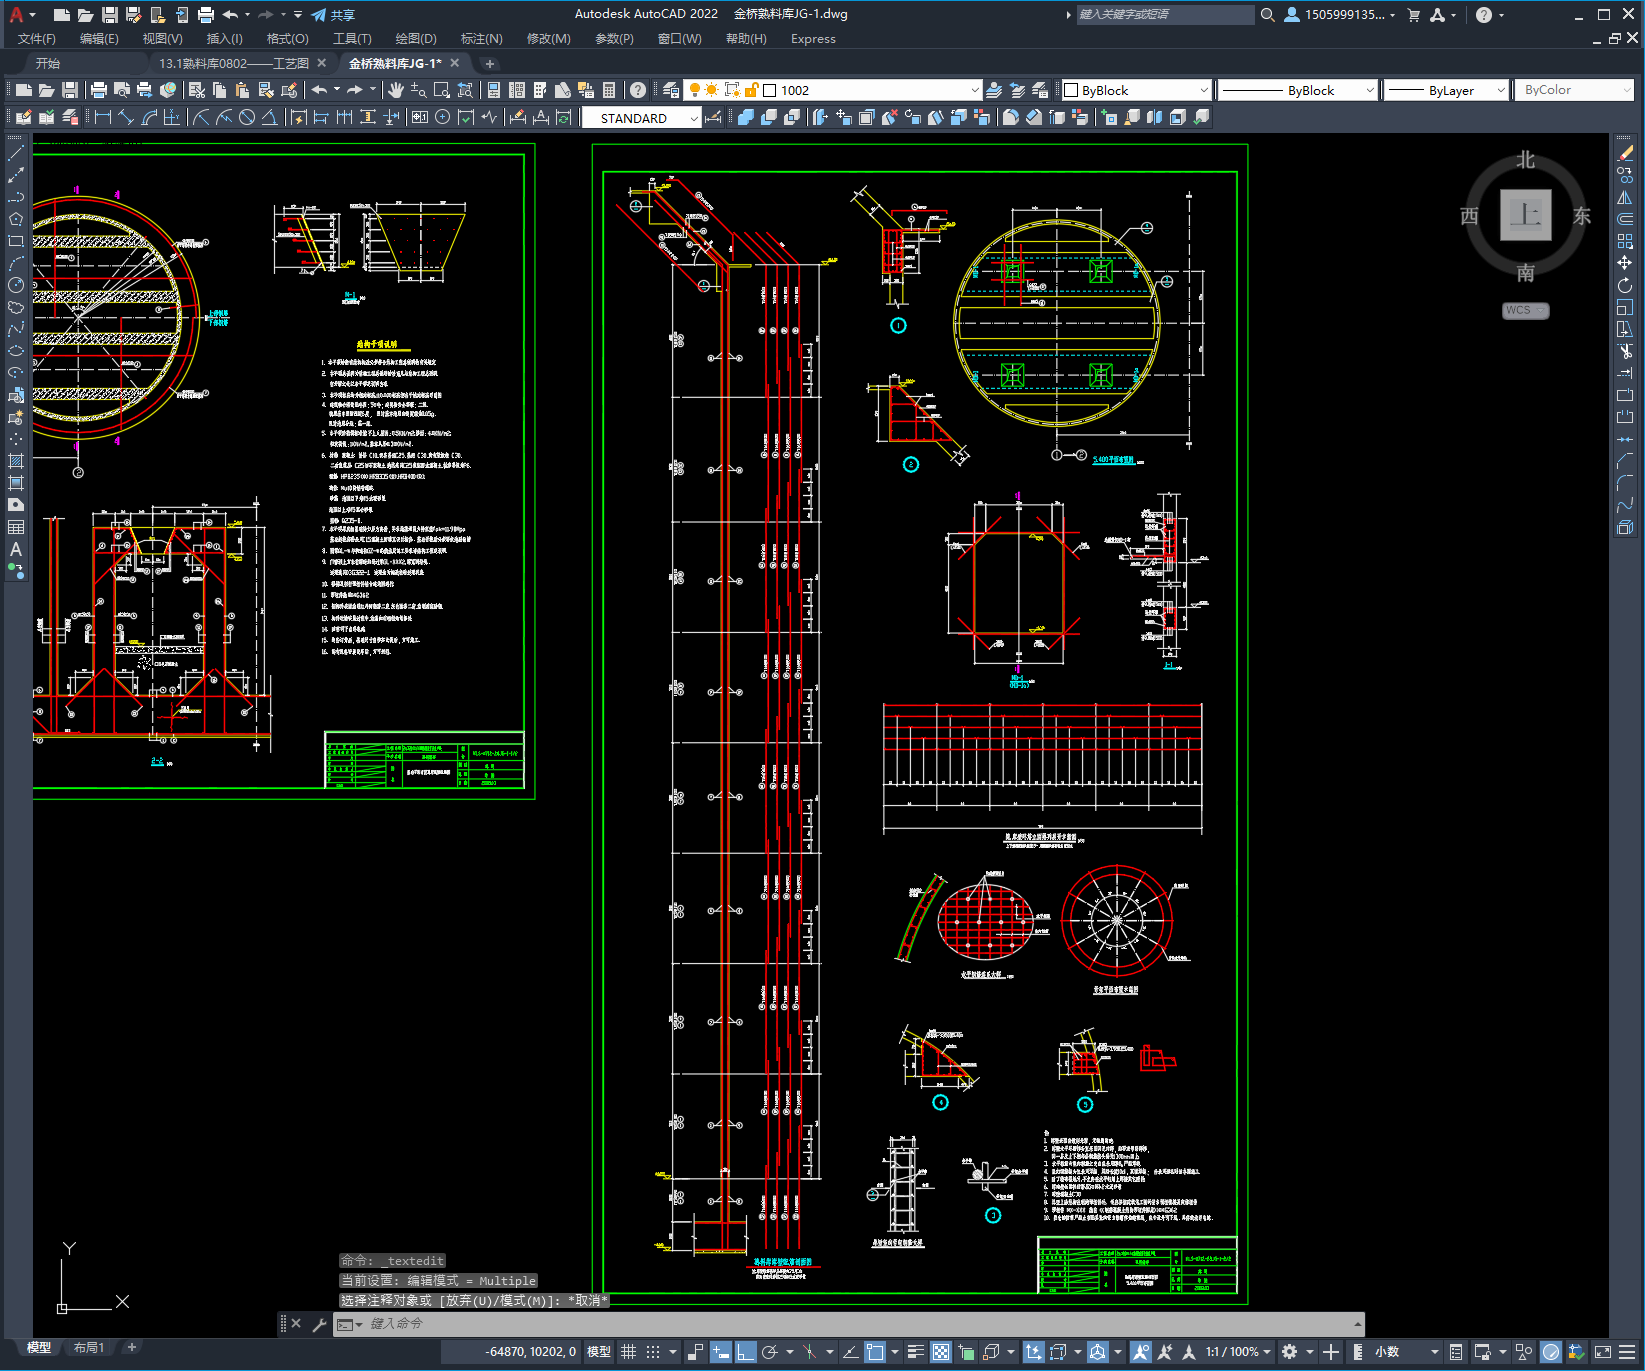Select the Diameter dimension tool
Screen dimensions: 1645x1371
tap(246, 117)
